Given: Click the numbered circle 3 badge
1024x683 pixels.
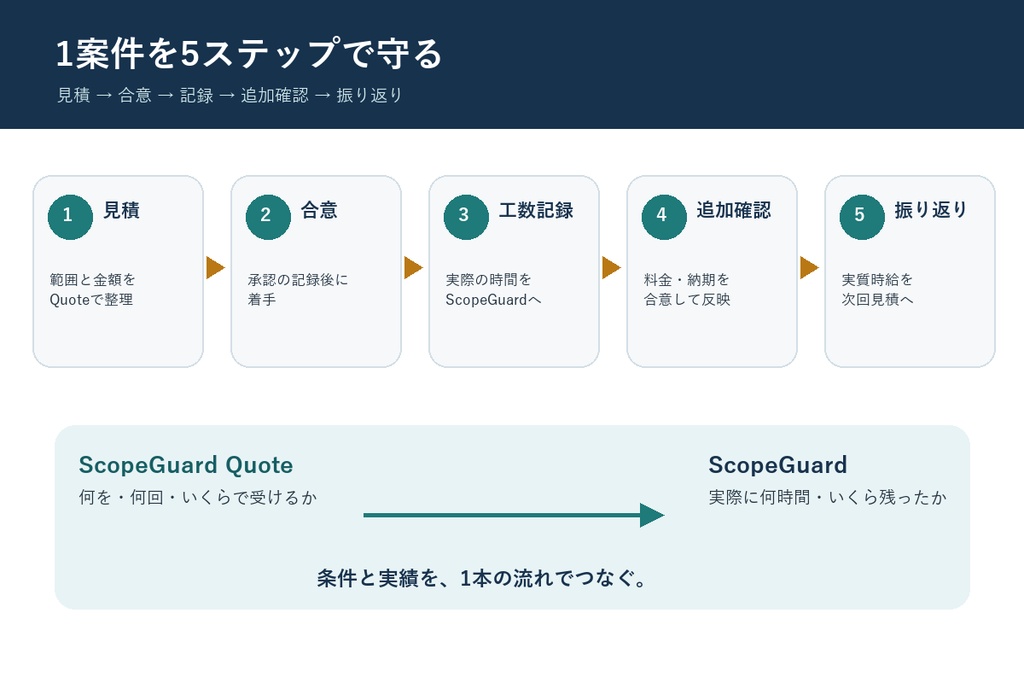Looking at the screenshot, I should 466,217.
